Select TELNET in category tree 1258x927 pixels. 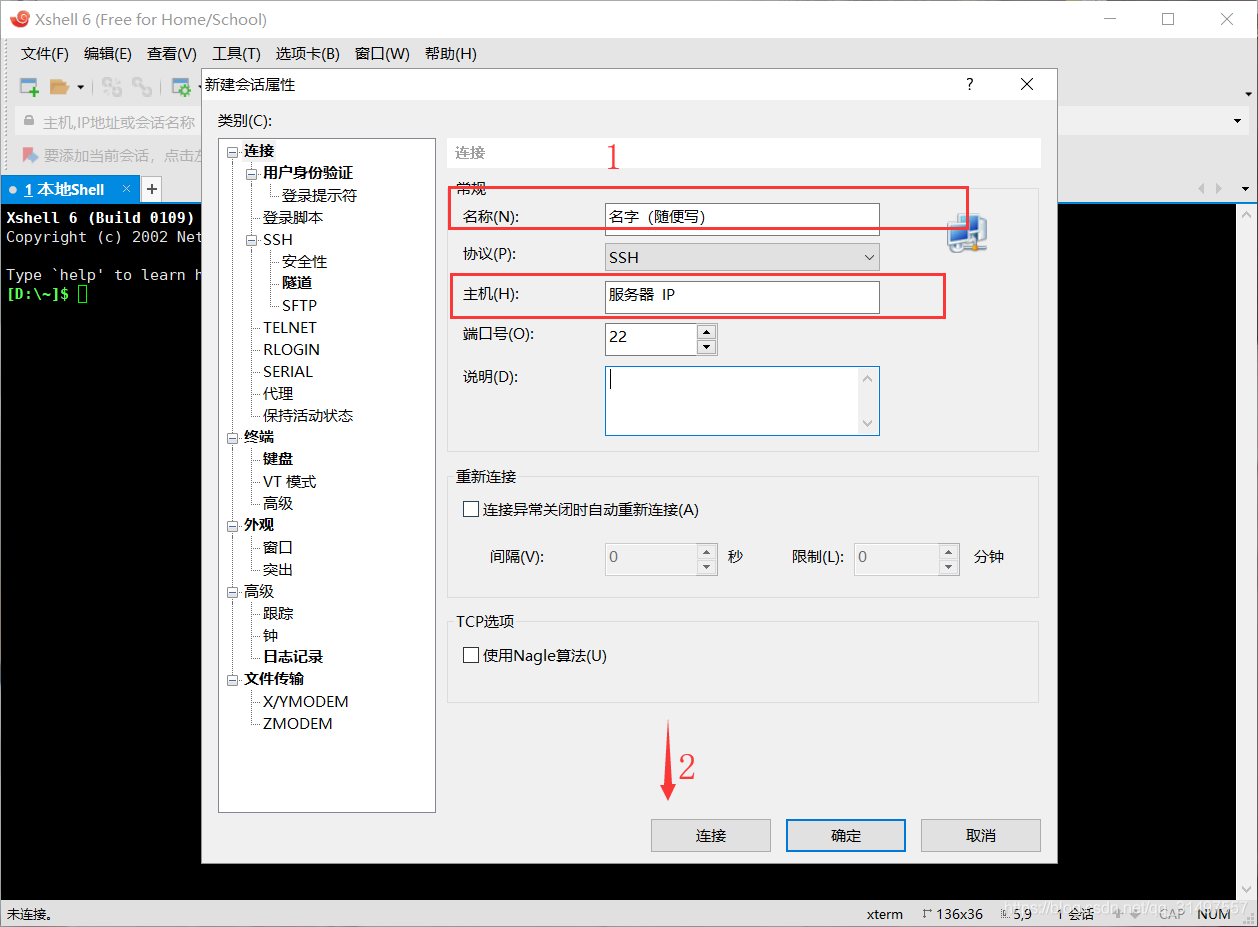tap(290, 328)
